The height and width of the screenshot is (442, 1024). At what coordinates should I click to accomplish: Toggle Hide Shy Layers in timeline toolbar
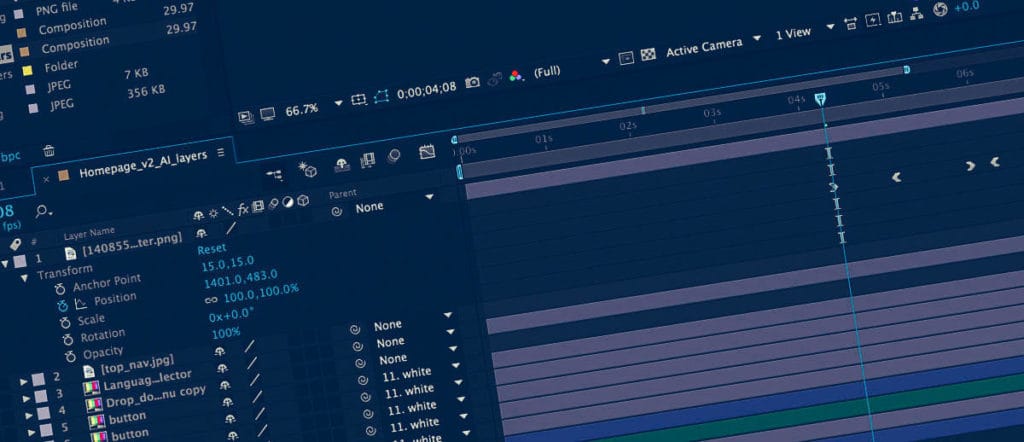[x=340, y=163]
